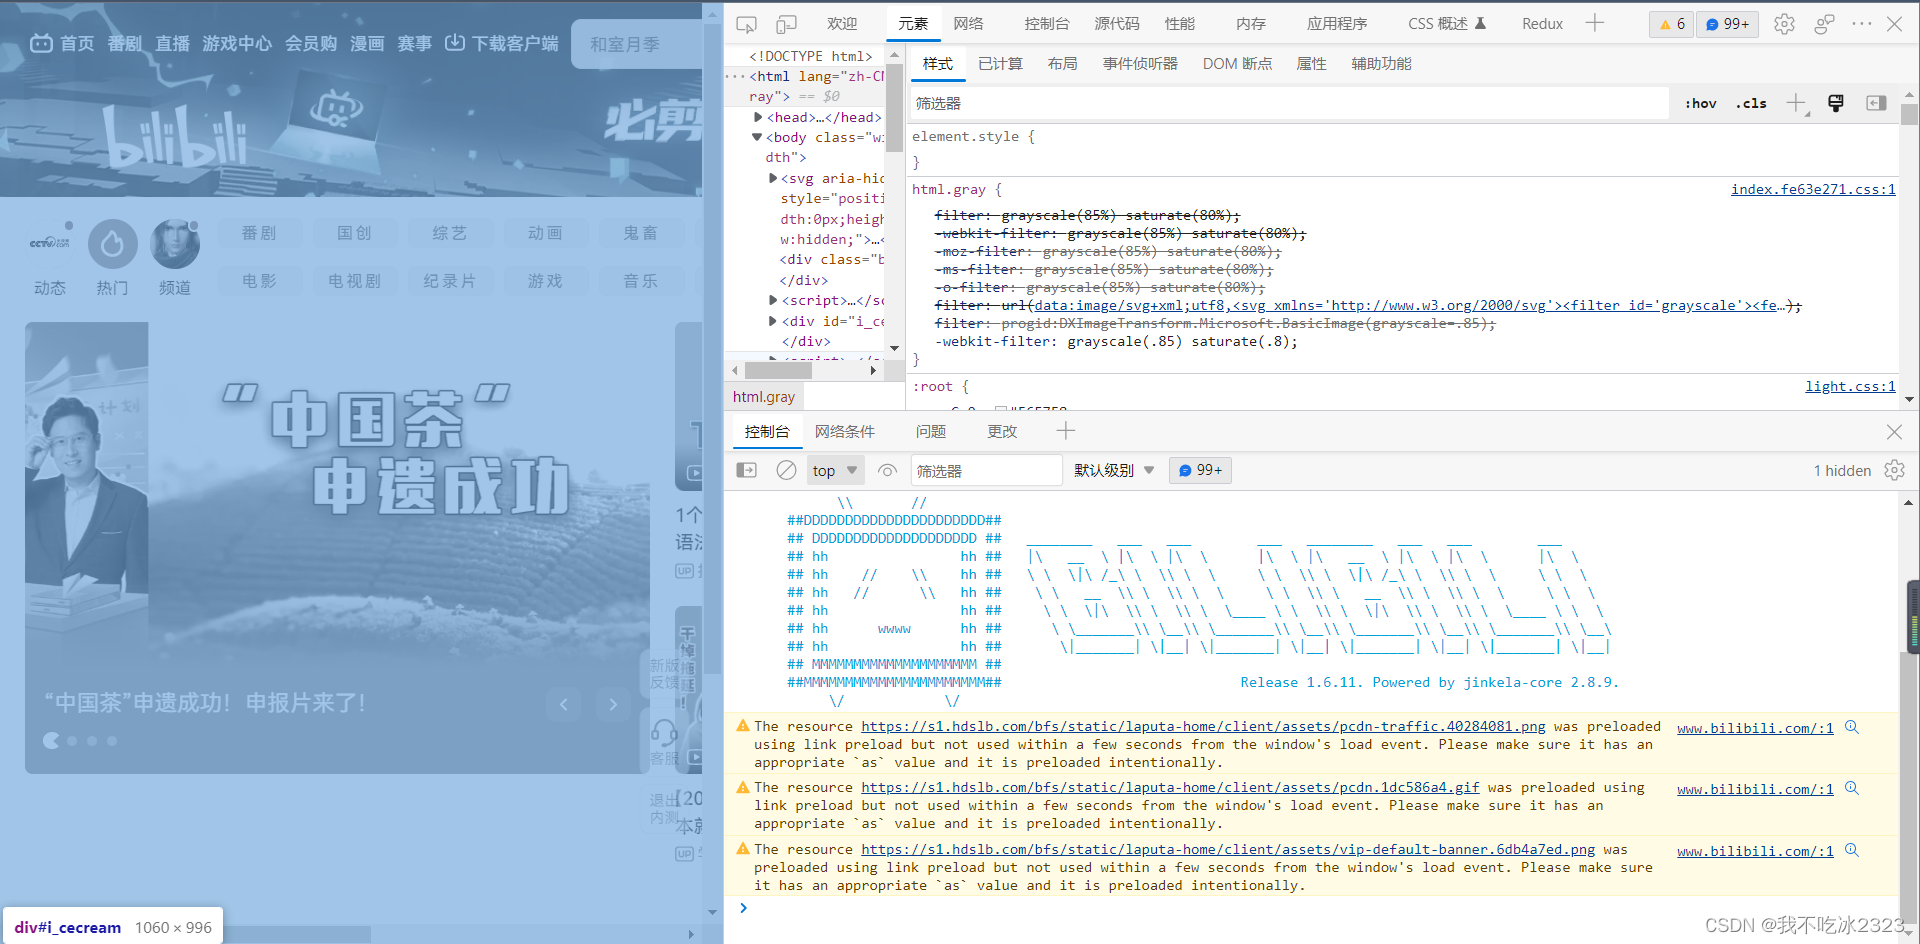The image size is (1920, 944).
Task: Click the Bilibili logo in header
Action: tap(176, 140)
